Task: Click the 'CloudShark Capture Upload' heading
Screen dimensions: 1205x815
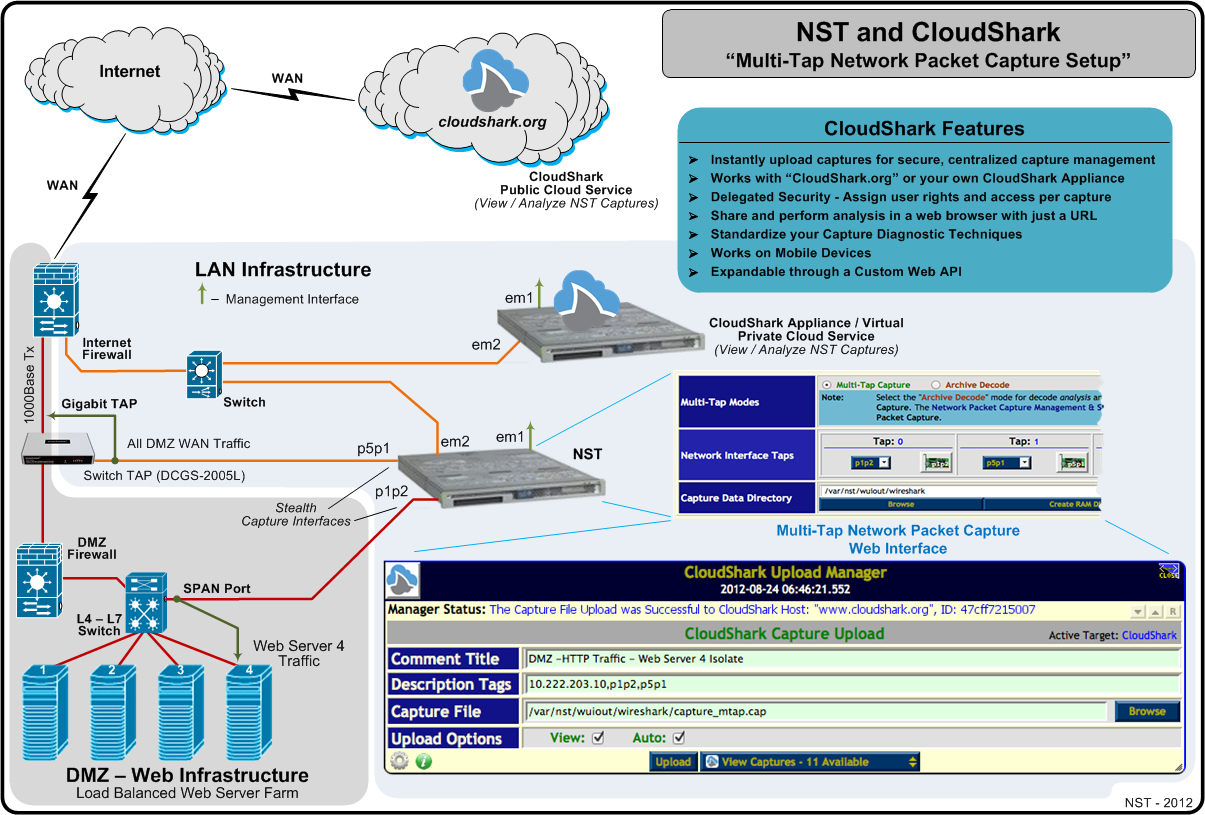Action: [784, 633]
